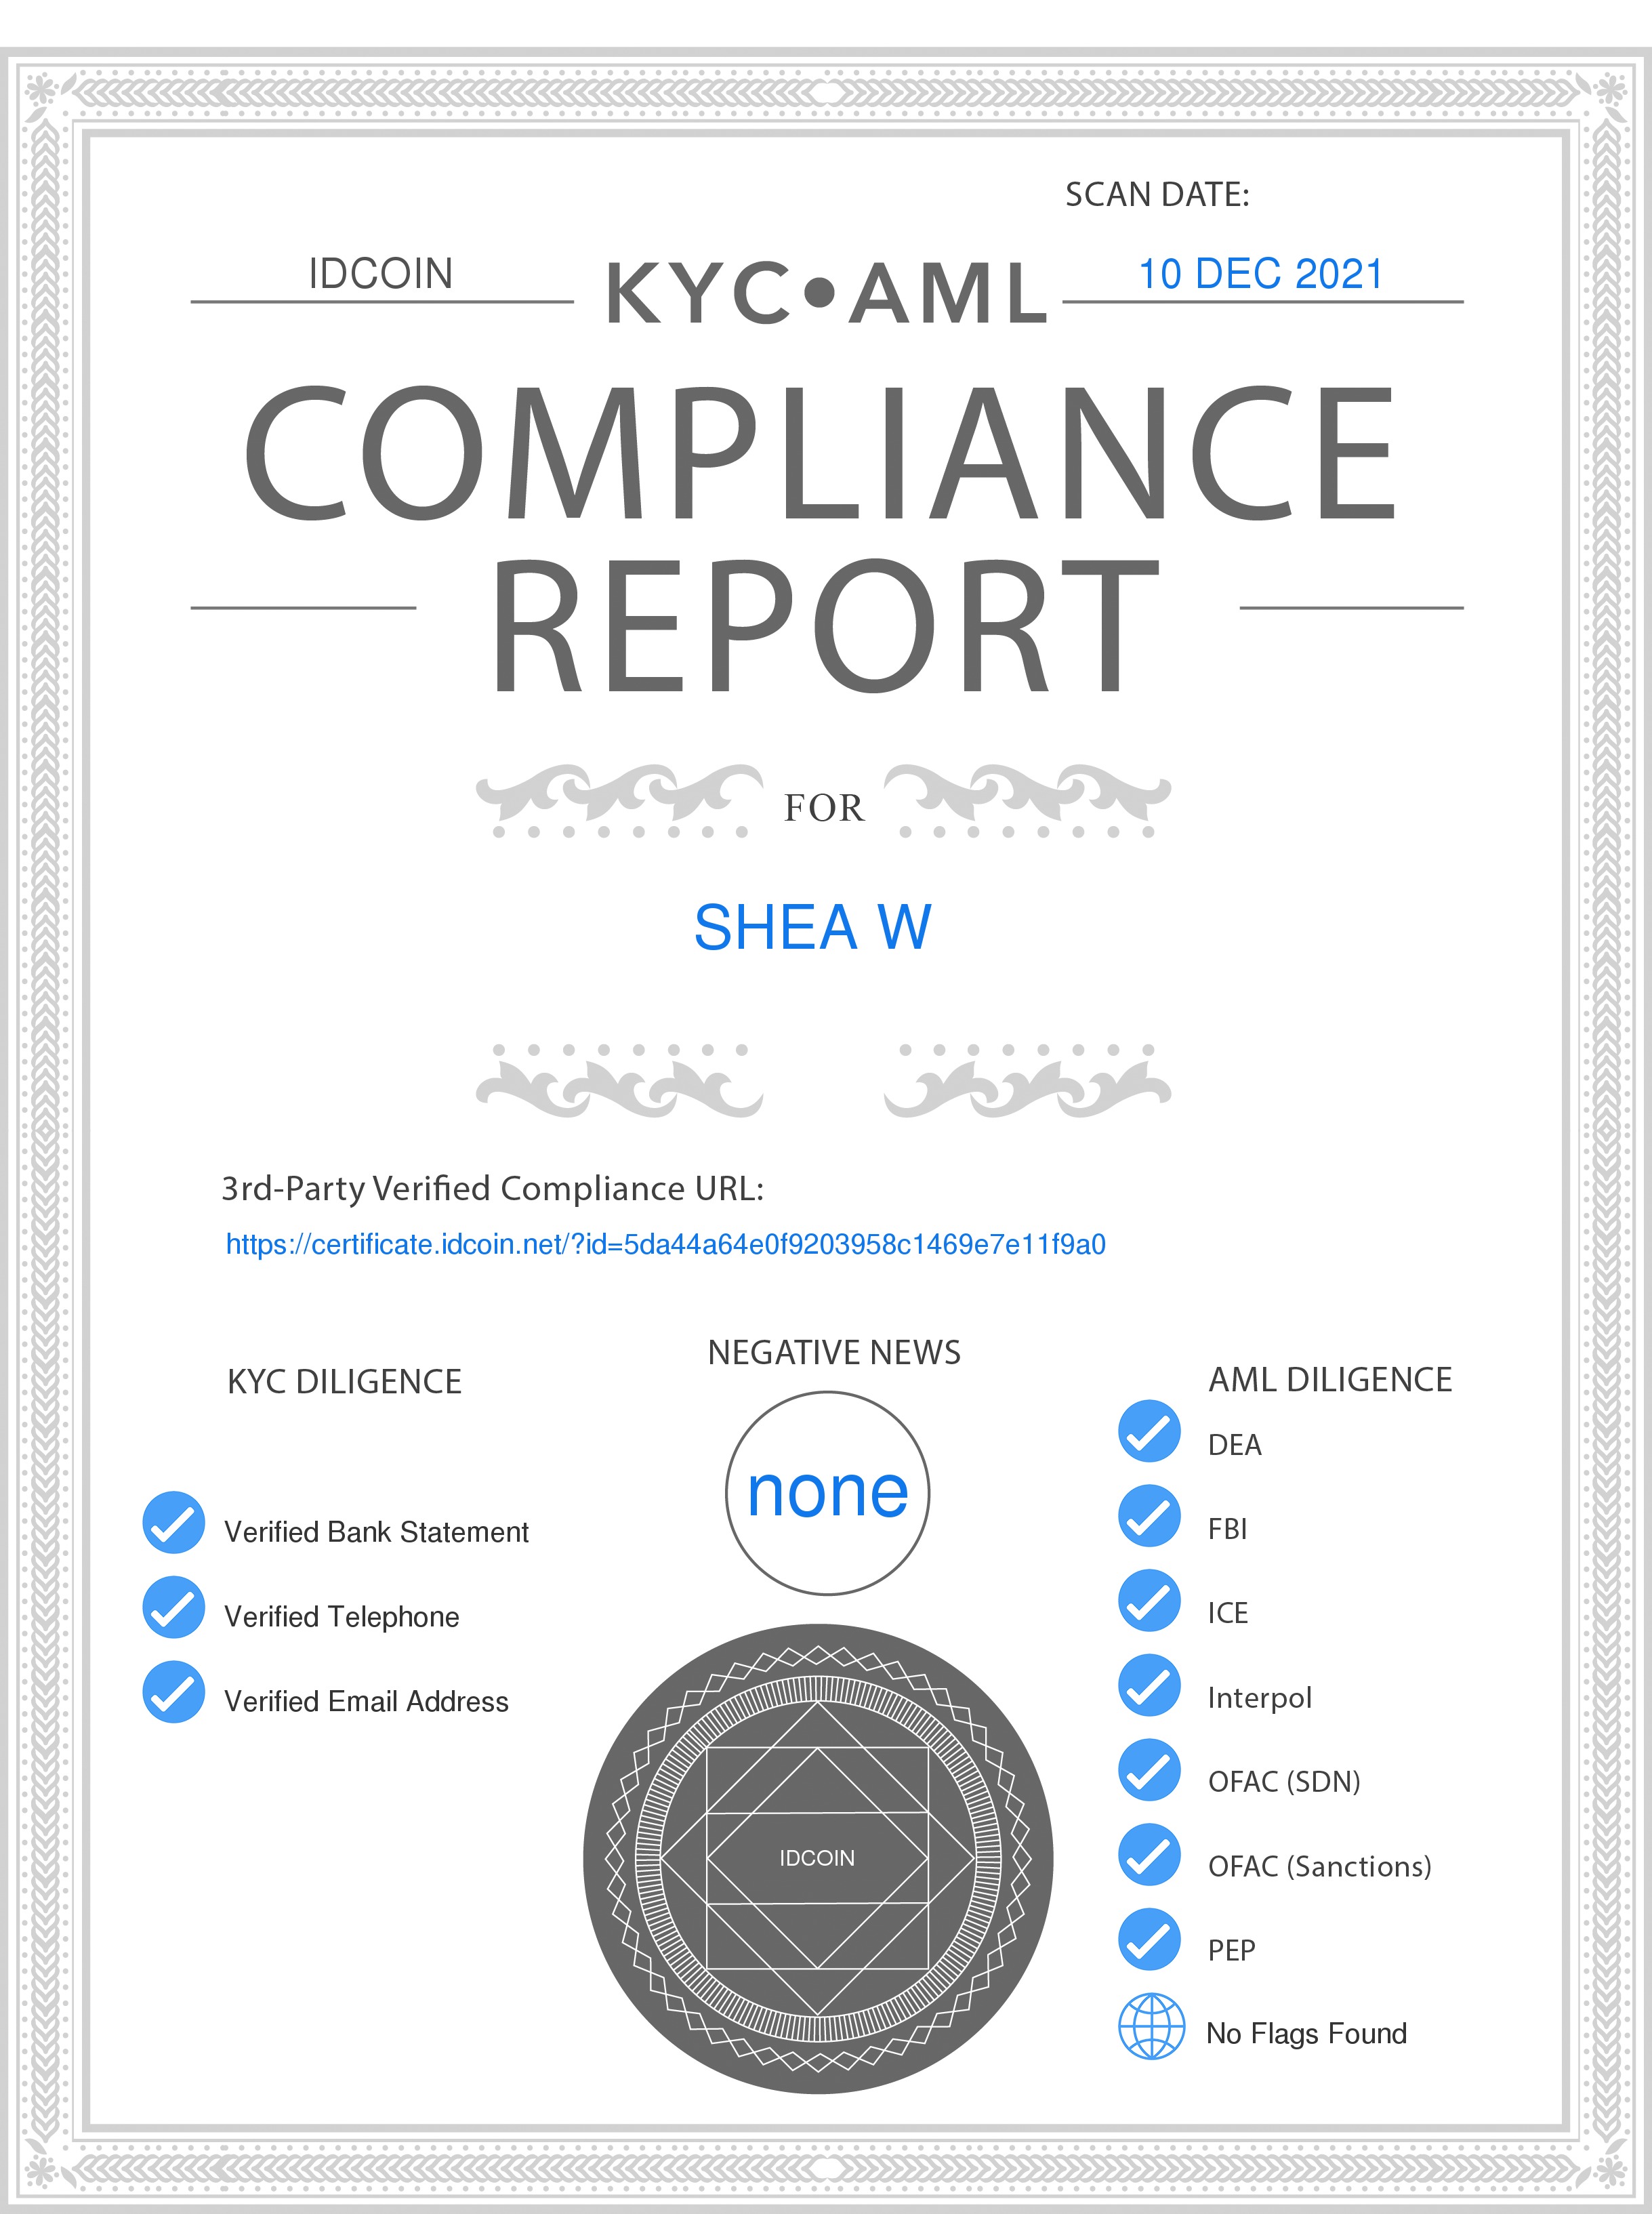Image resolution: width=1652 pixels, height=2214 pixels.
Task: Click the checkmark icon beside Interpol
Action: tap(1149, 1685)
